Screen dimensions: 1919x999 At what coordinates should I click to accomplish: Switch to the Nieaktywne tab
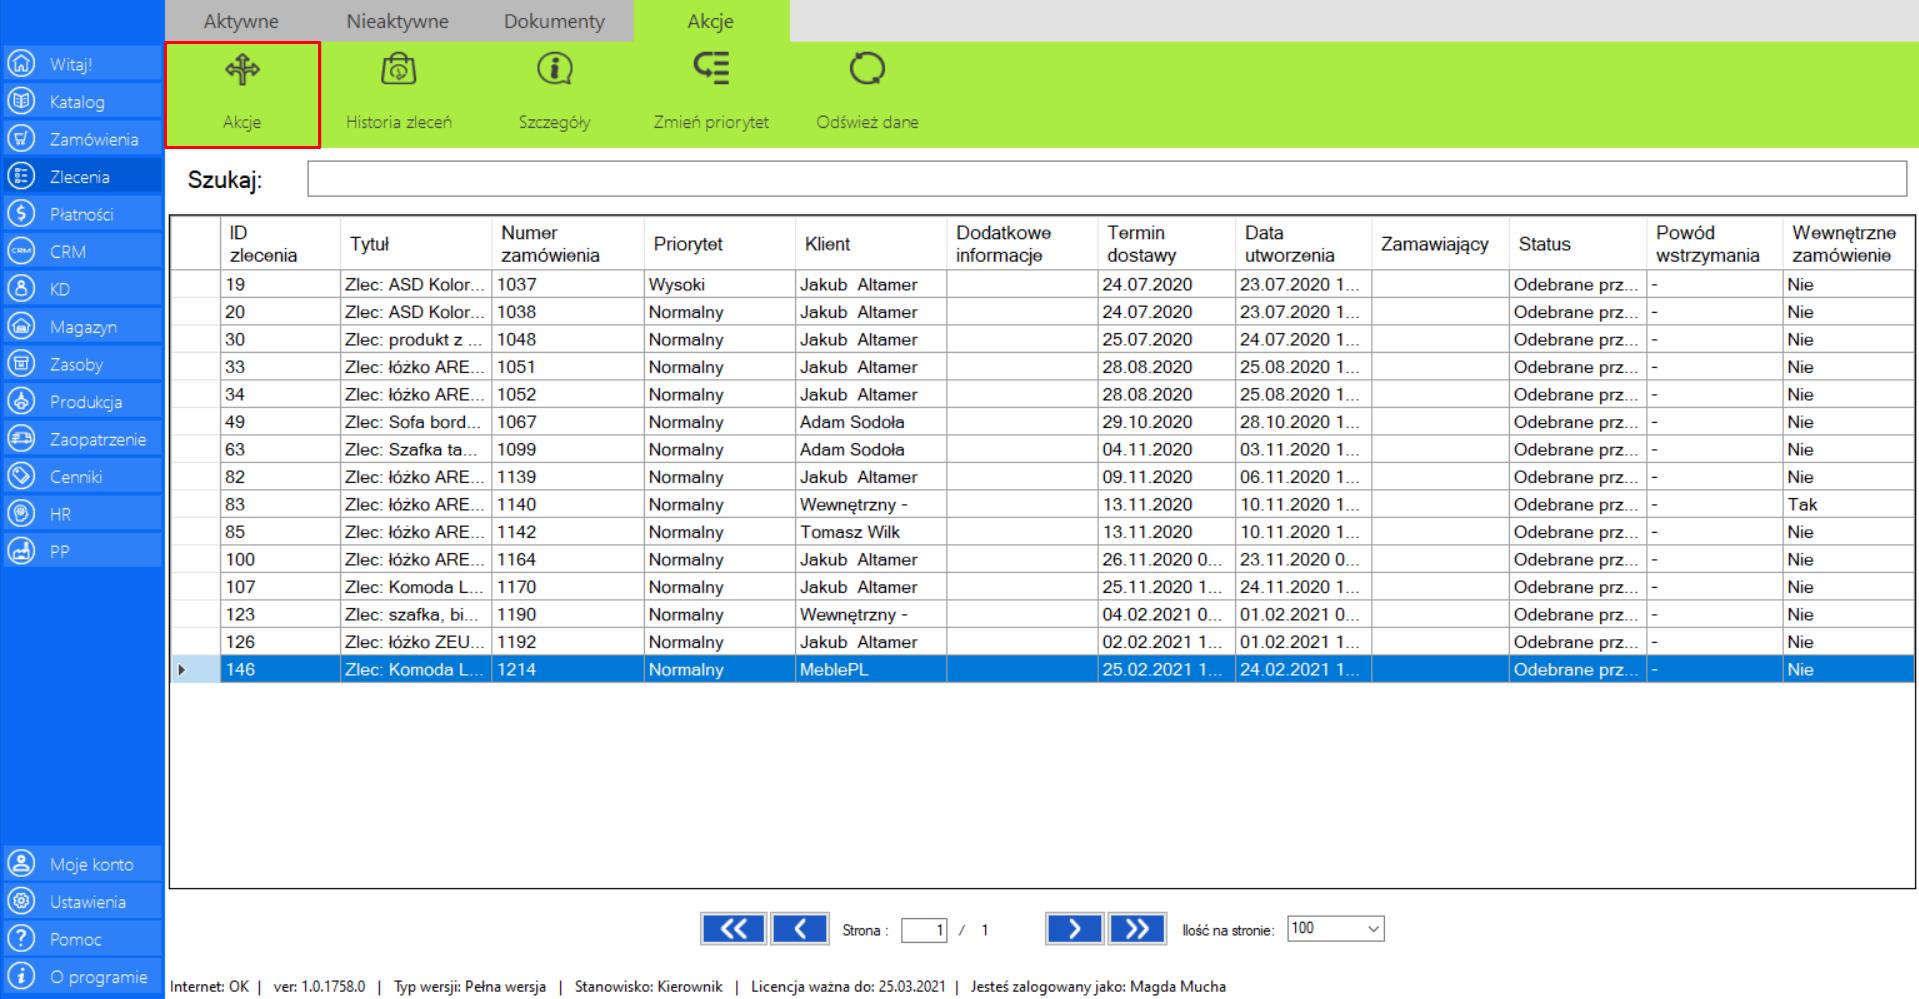click(397, 21)
